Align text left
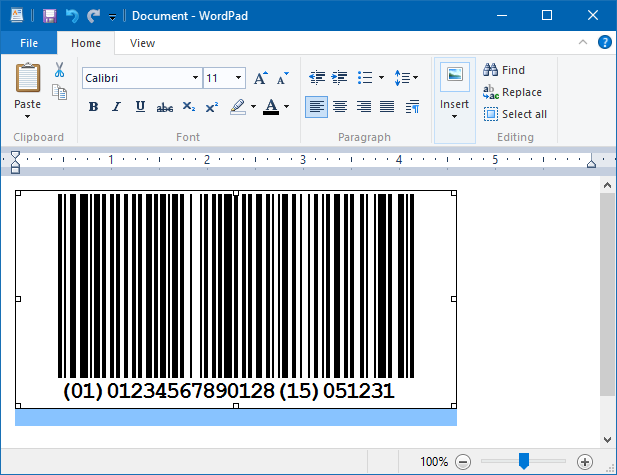The height and width of the screenshot is (475, 617). tap(316, 107)
